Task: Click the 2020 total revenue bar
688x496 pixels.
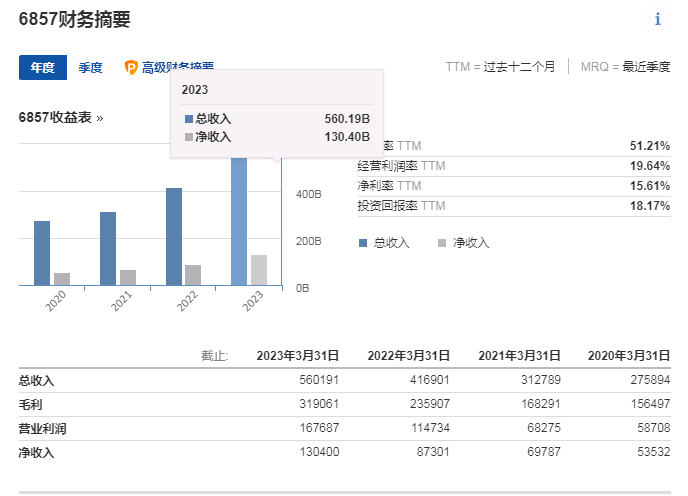Action: (42, 253)
